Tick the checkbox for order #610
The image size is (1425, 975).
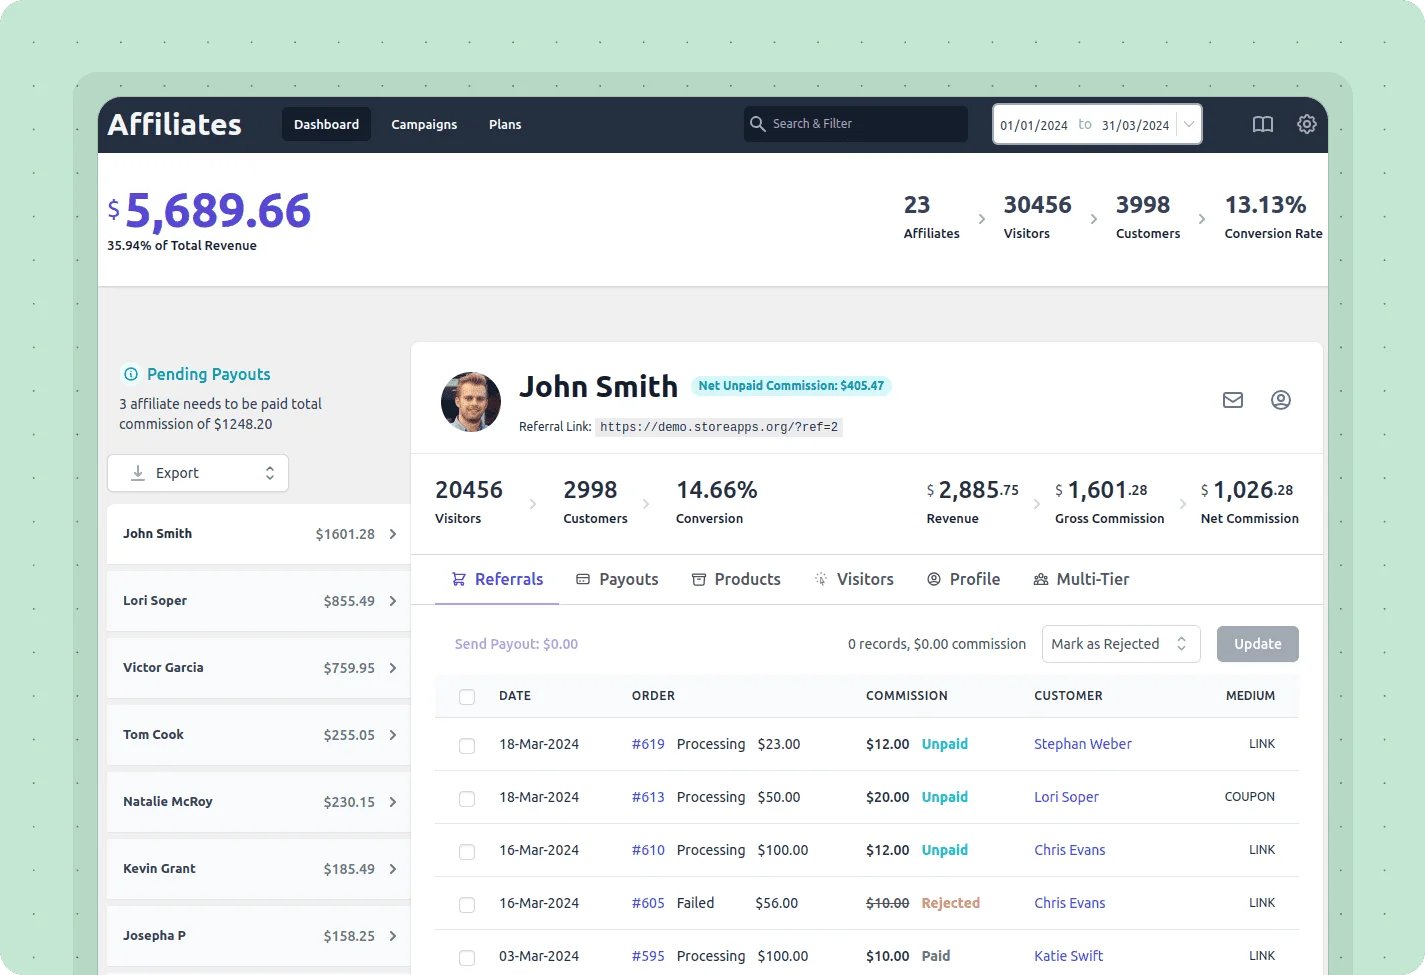pyautogui.click(x=467, y=852)
